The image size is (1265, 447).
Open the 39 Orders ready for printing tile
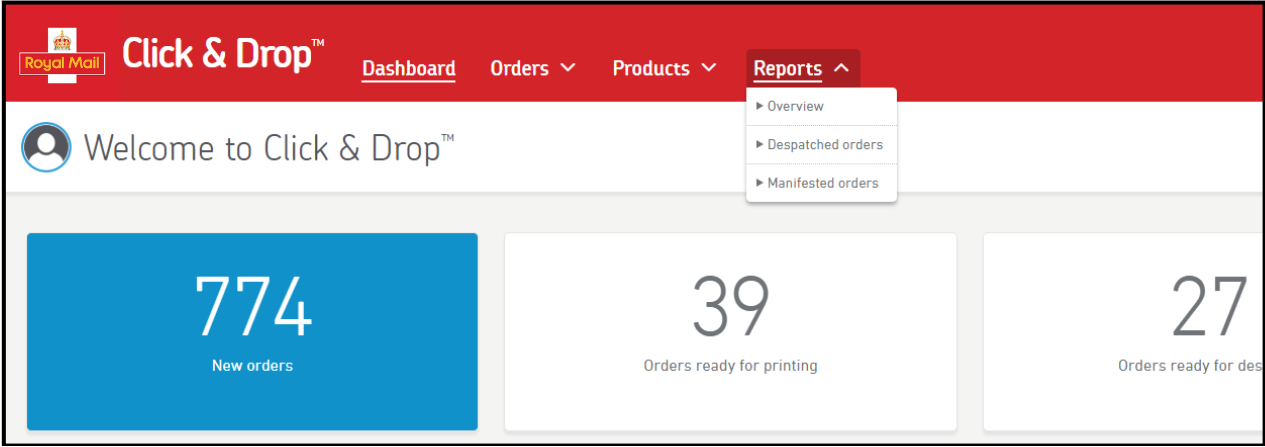[730, 331]
